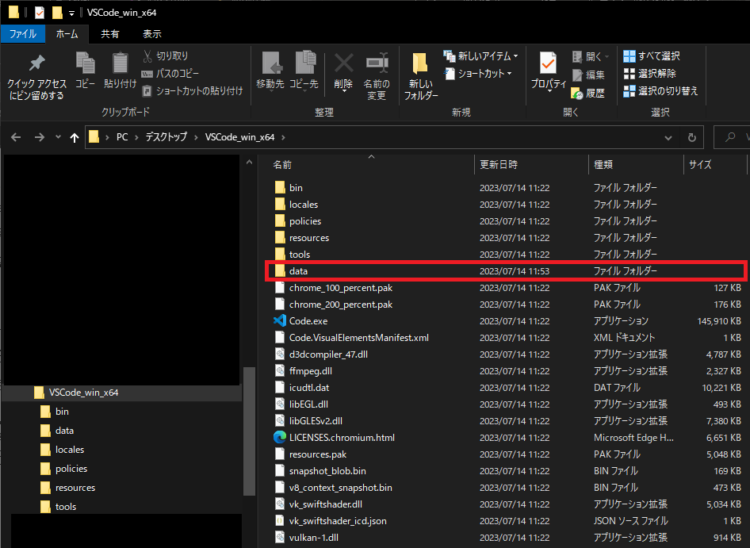Click Invert Selection (選択の切り替え)

coord(661,91)
